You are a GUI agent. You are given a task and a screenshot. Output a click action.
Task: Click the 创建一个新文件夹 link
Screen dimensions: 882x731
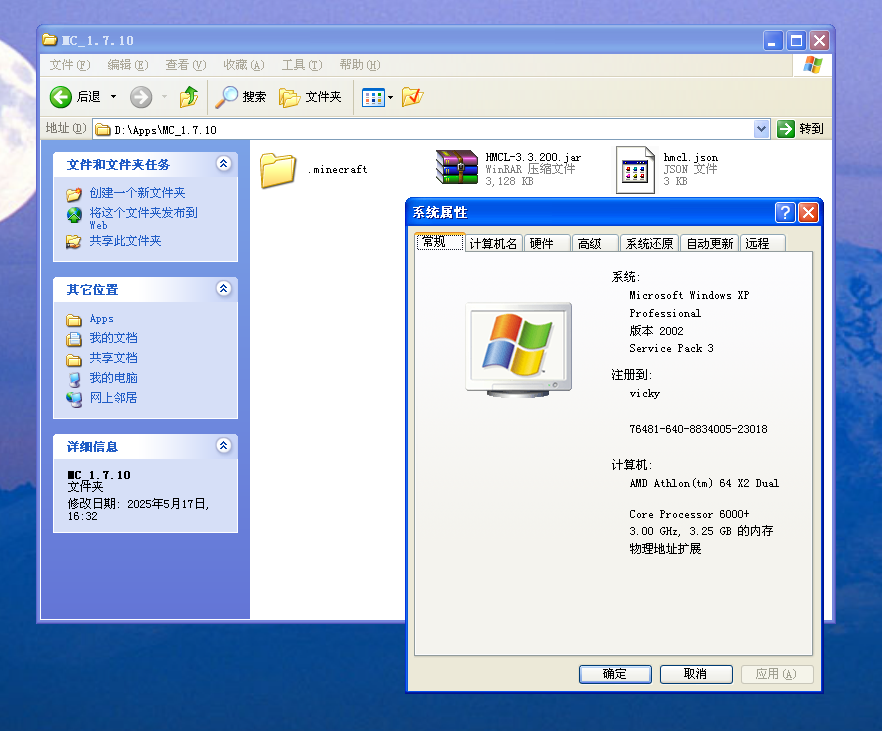(137, 193)
